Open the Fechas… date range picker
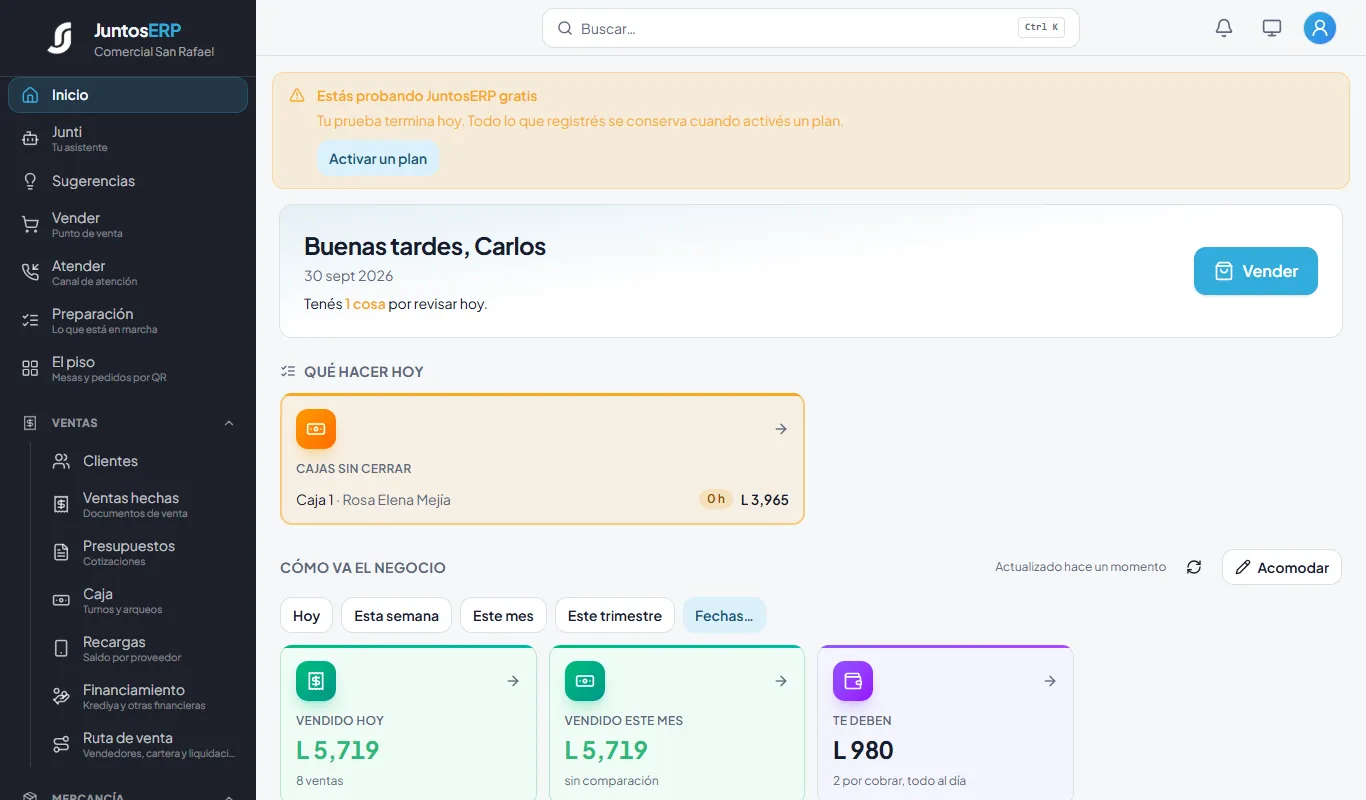 (724, 616)
